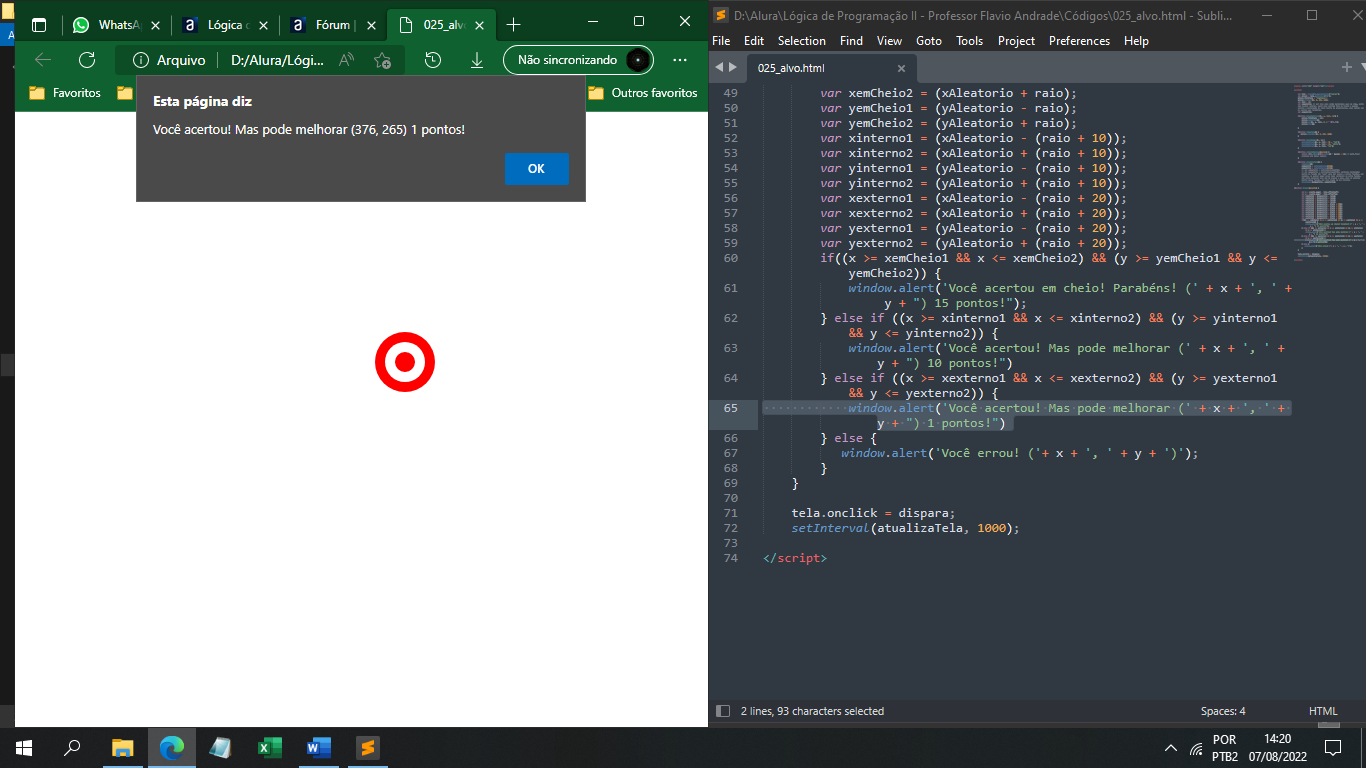Open the Outros favoritos folder
Screen dimensions: 1366x768
[x=642, y=93]
